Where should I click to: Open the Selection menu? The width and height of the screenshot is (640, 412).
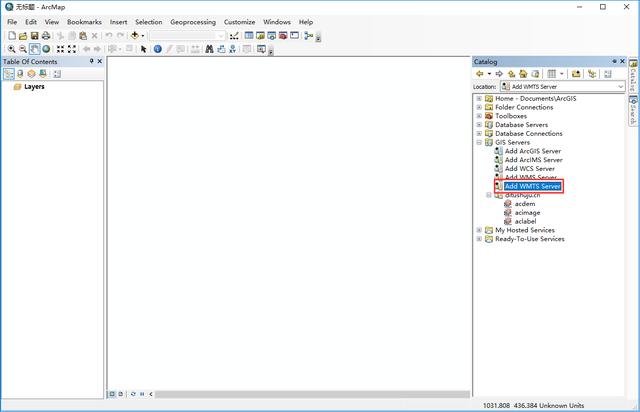[149, 22]
